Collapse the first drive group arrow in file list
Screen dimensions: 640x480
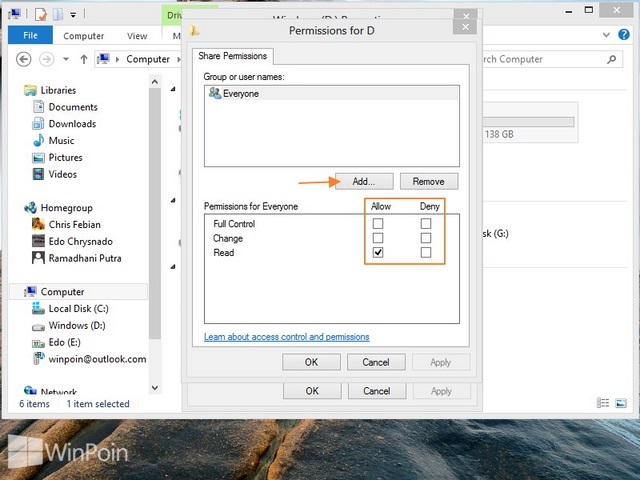(x=173, y=89)
